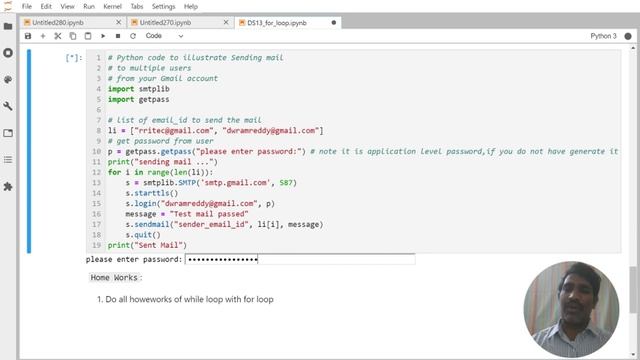This screenshot has height=360, width=640.
Task: Click the 's.starttls()' code line
Action: (x=151, y=193)
